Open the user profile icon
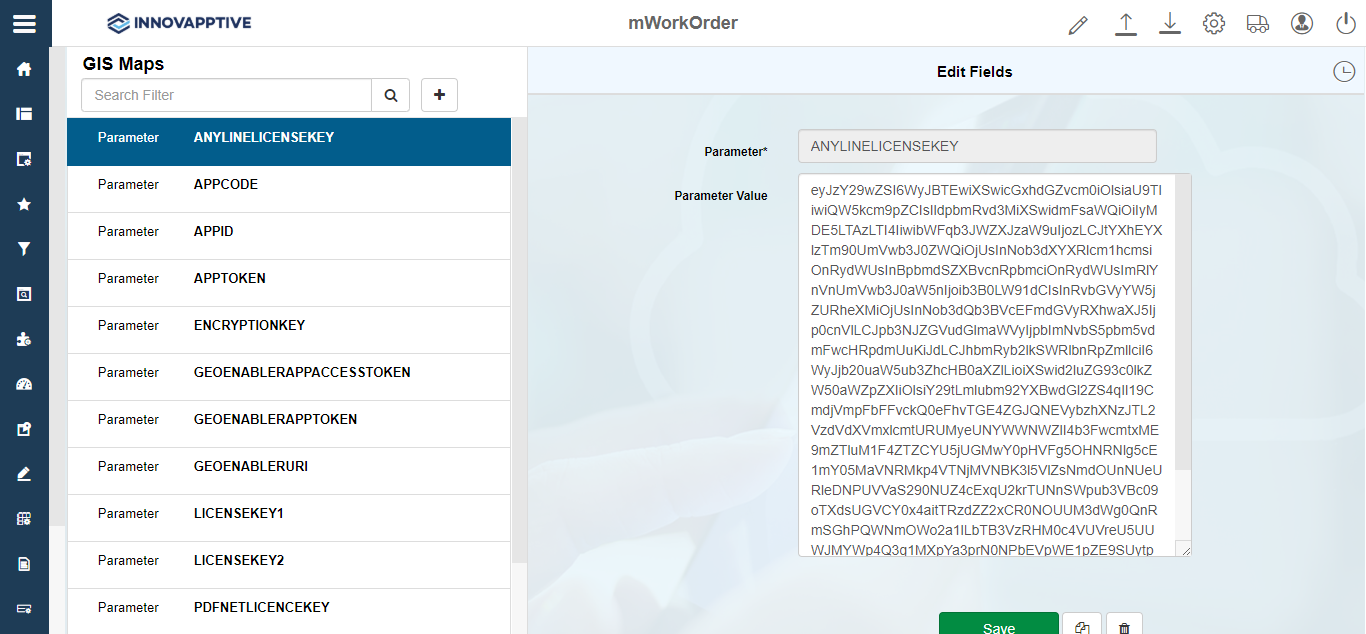The height and width of the screenshot is (634, 1366). tap(1301, 24)
